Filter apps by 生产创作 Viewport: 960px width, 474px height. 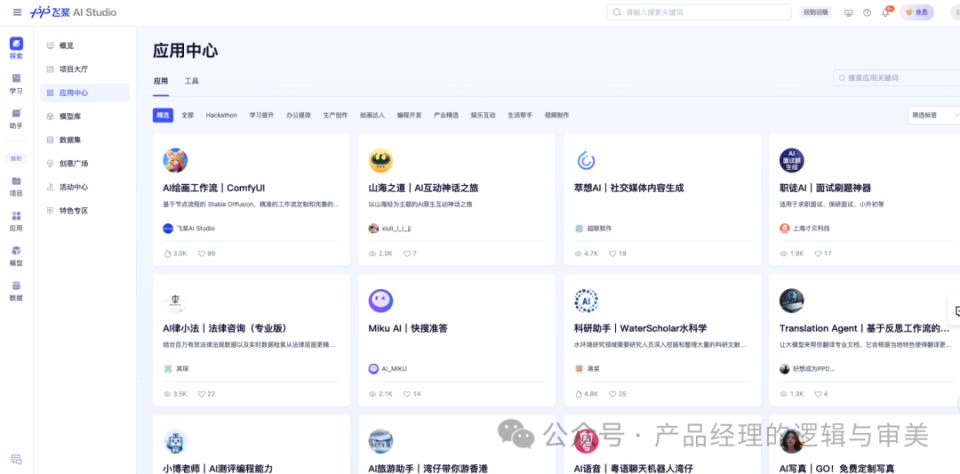[336, 115]
